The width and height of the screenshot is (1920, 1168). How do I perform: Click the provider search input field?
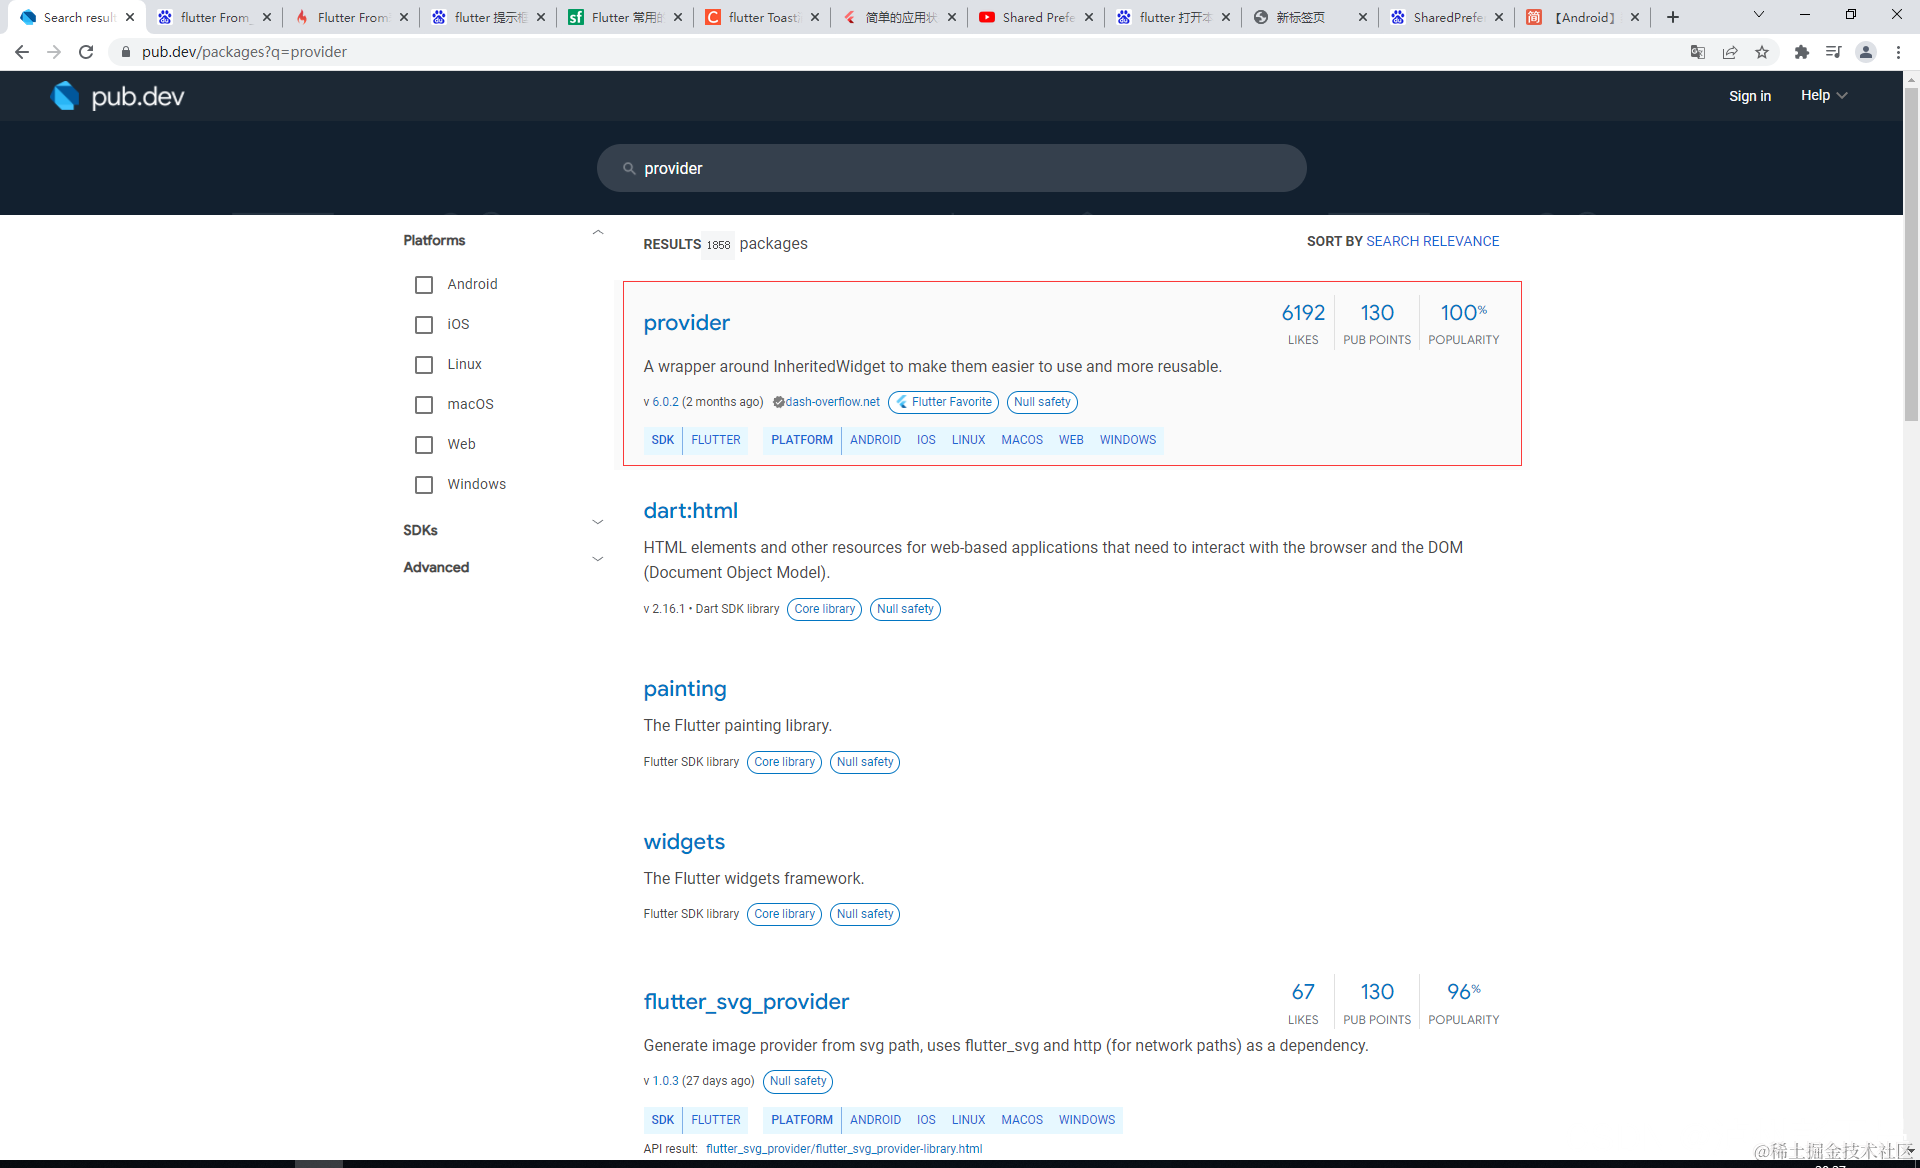pos(951,168)
